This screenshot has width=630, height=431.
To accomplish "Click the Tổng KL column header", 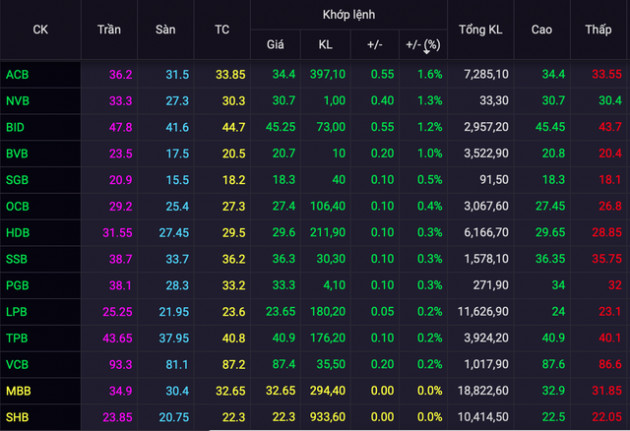I will [481, 30].
